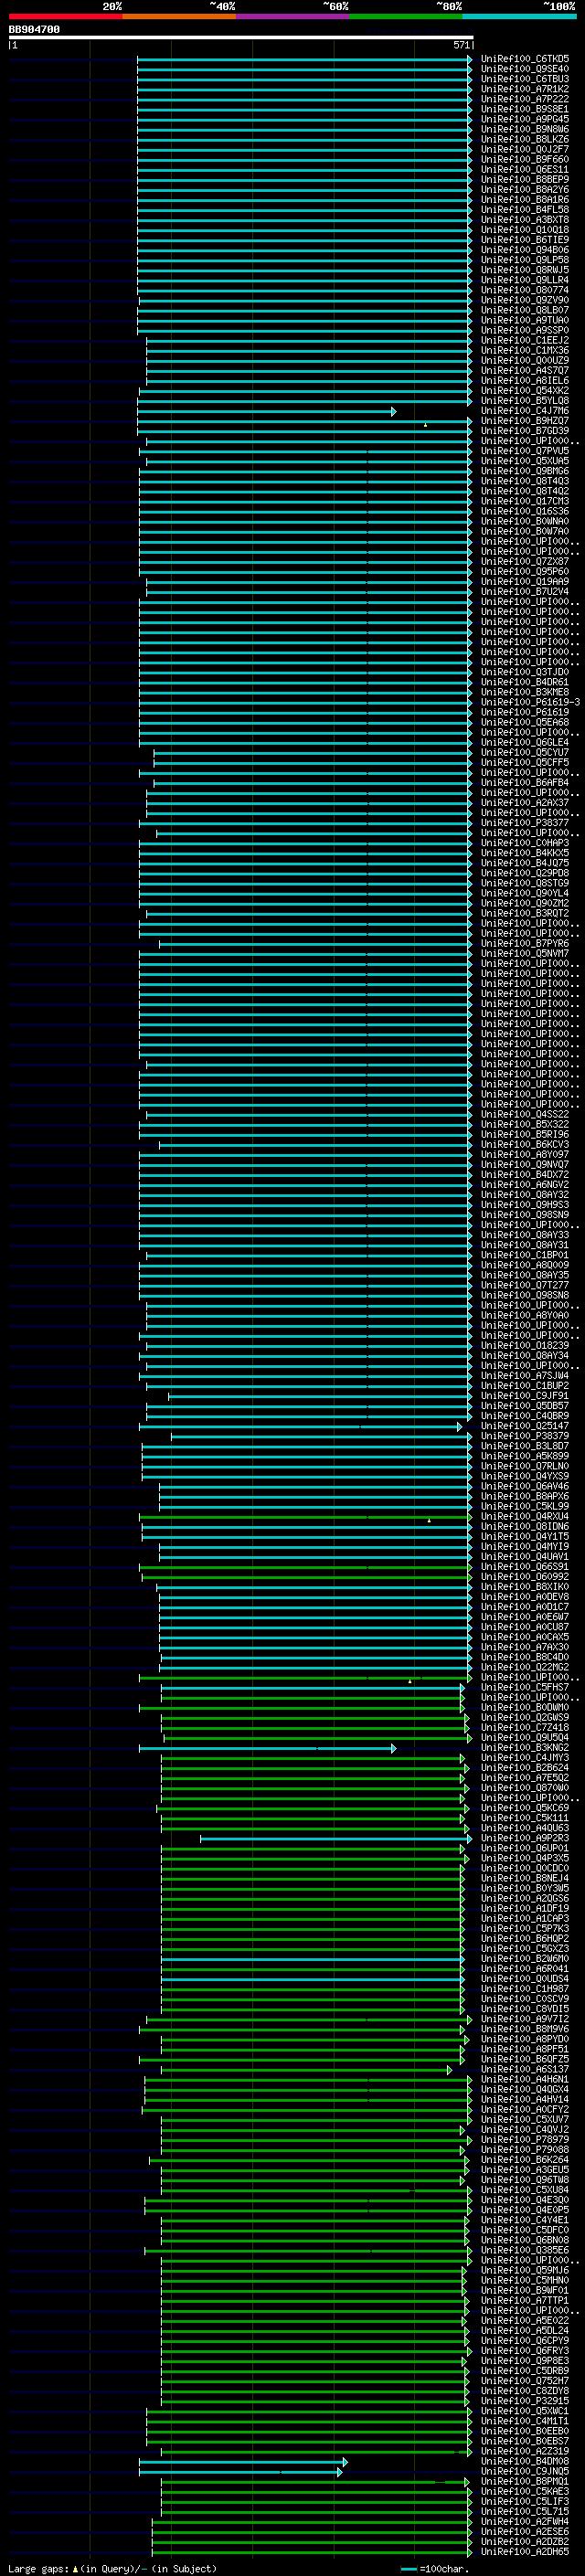Open the UniRef100_A7R1K2 hit
Screen dimensions: 585x2576
(525, 89)
